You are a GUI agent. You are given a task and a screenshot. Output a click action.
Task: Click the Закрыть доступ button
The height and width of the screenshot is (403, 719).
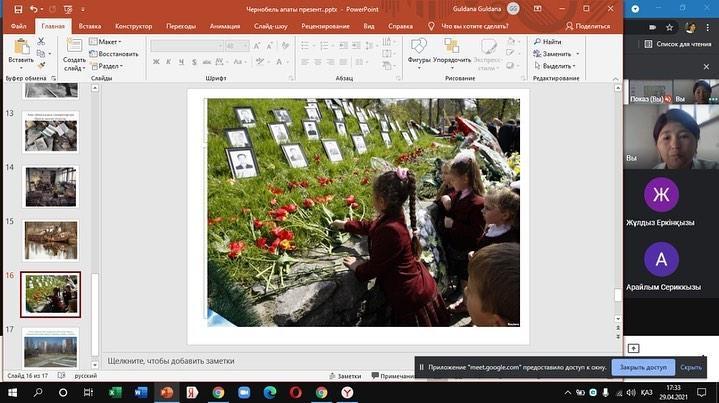point(641,367)
